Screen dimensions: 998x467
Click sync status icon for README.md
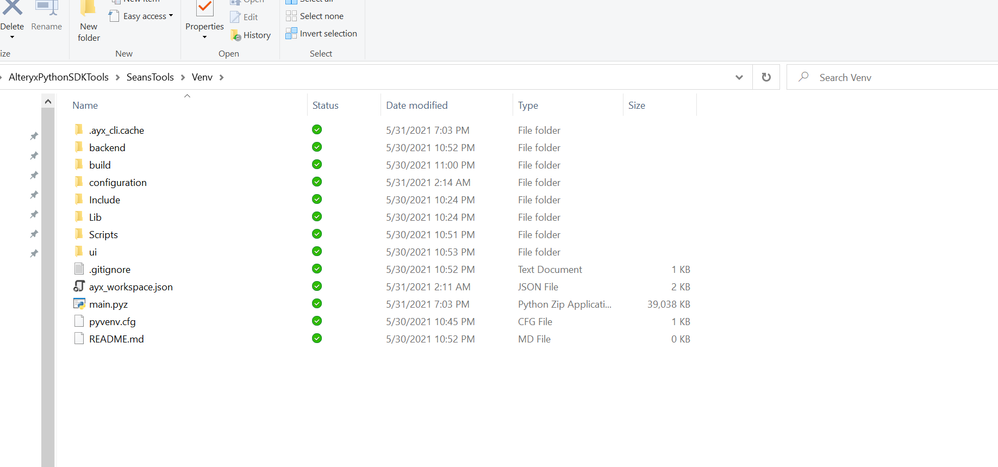317,338
